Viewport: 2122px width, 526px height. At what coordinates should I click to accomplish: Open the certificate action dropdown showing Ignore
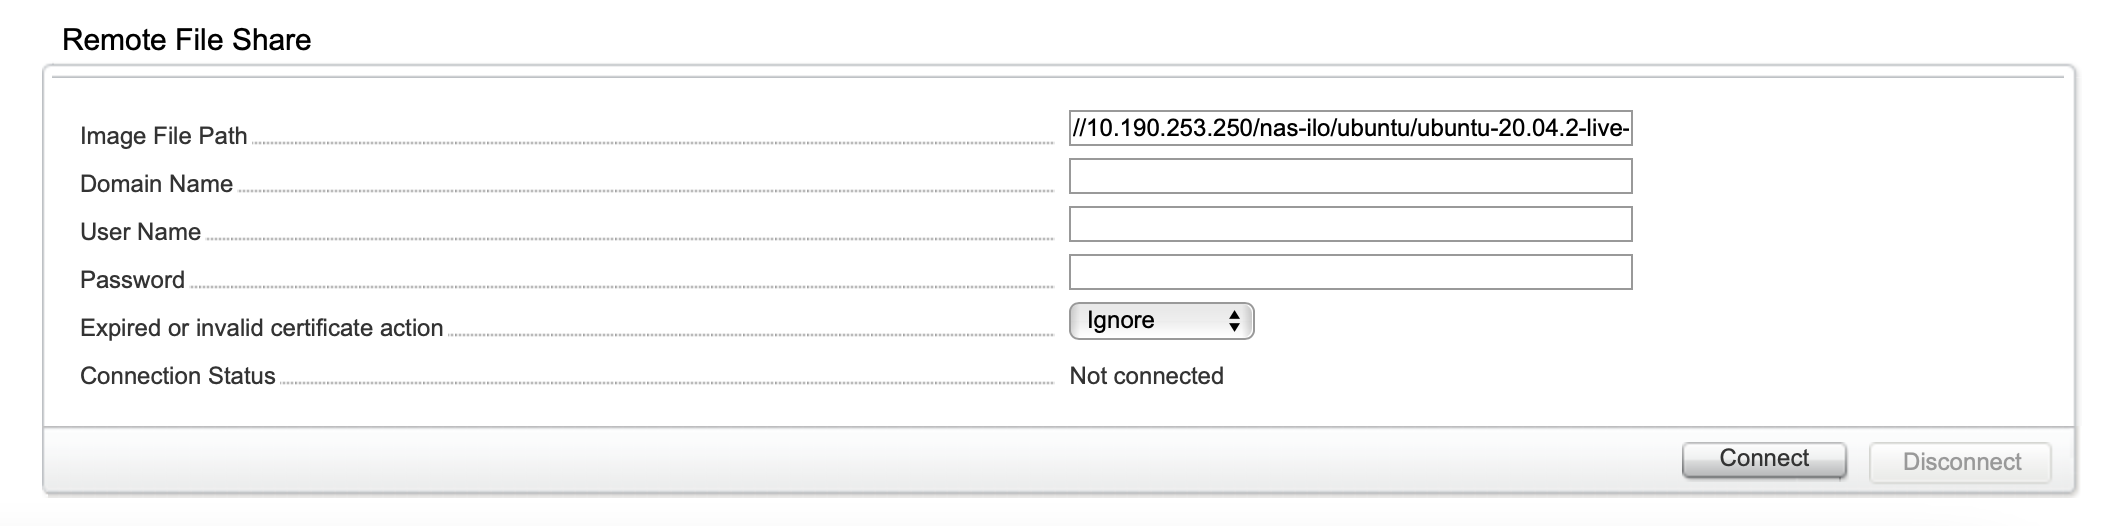coord(1160,321)
